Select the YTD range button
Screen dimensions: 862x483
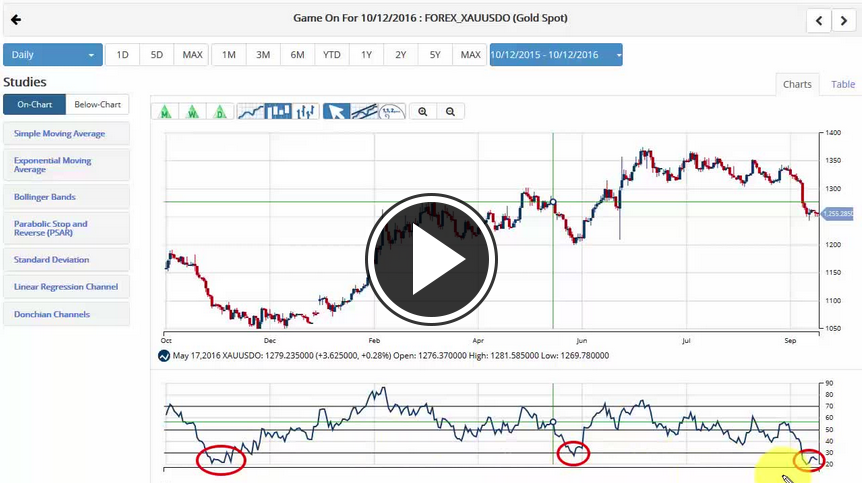pyautogui.click(x=331, y=55)
